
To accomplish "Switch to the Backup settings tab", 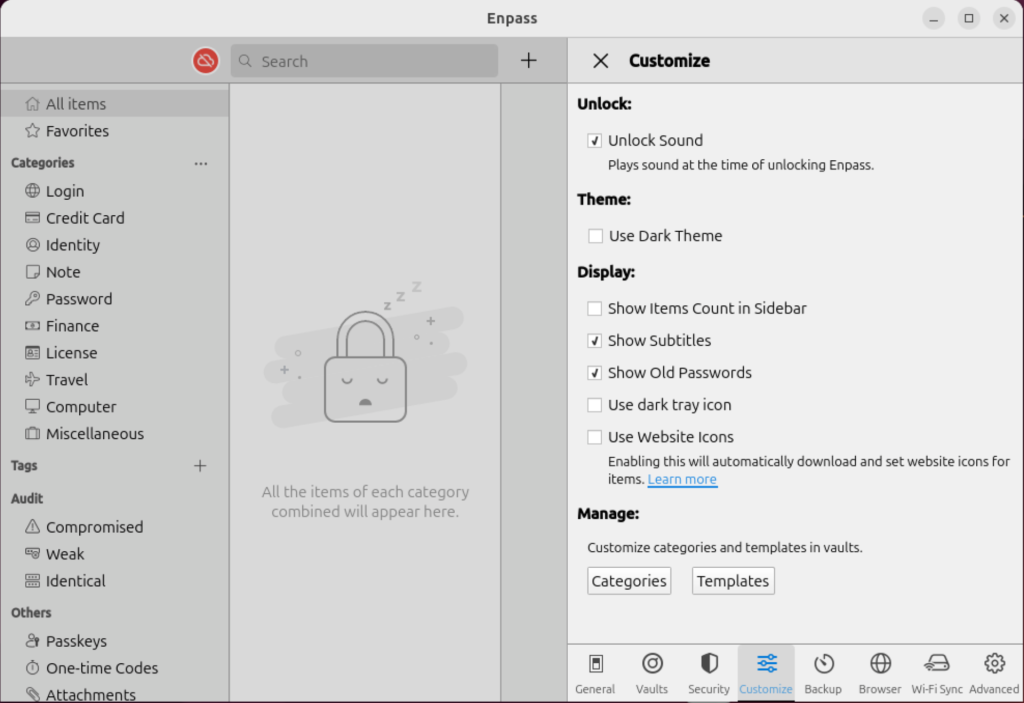I will point(823,672).
